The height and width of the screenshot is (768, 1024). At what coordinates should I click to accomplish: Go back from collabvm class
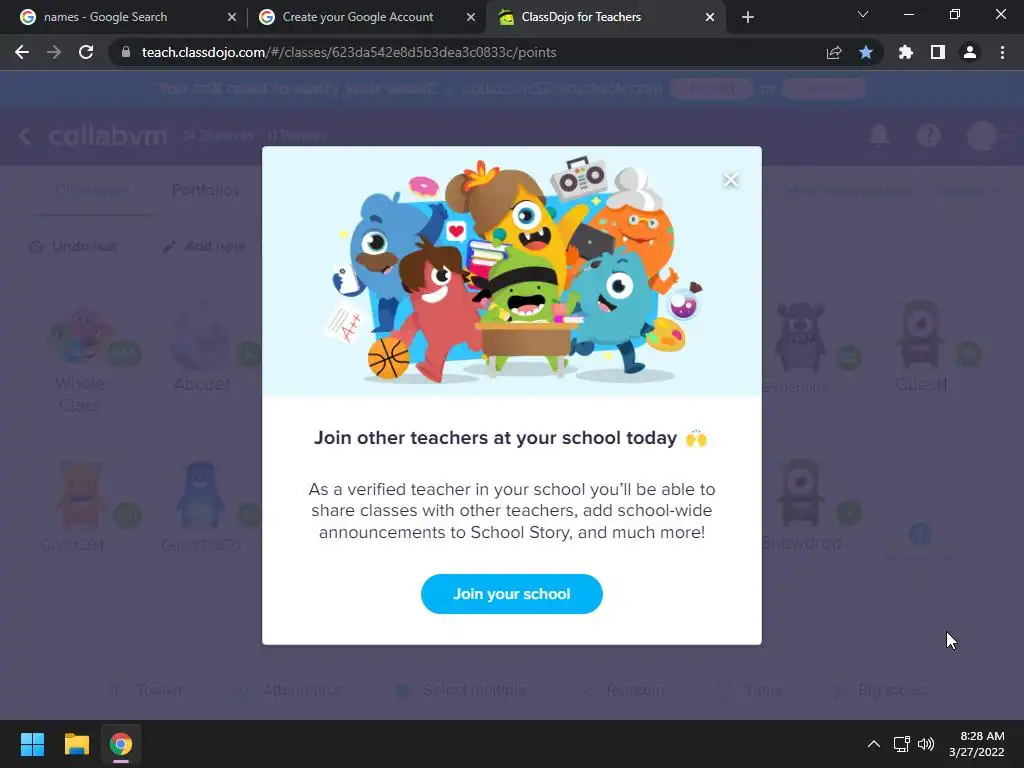pyautogui.click(x=25, y=136)
